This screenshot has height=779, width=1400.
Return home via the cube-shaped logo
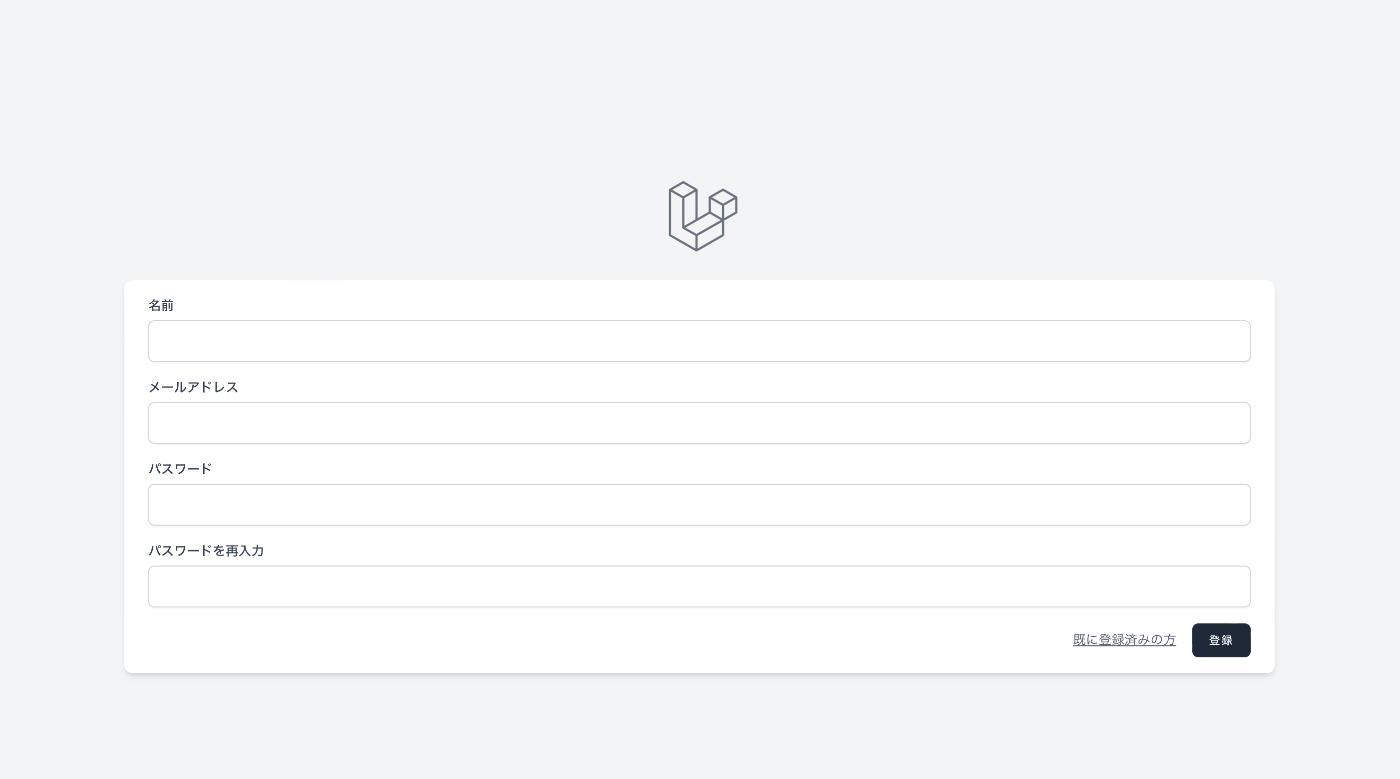pyautogui.click(x=702, y=216)
